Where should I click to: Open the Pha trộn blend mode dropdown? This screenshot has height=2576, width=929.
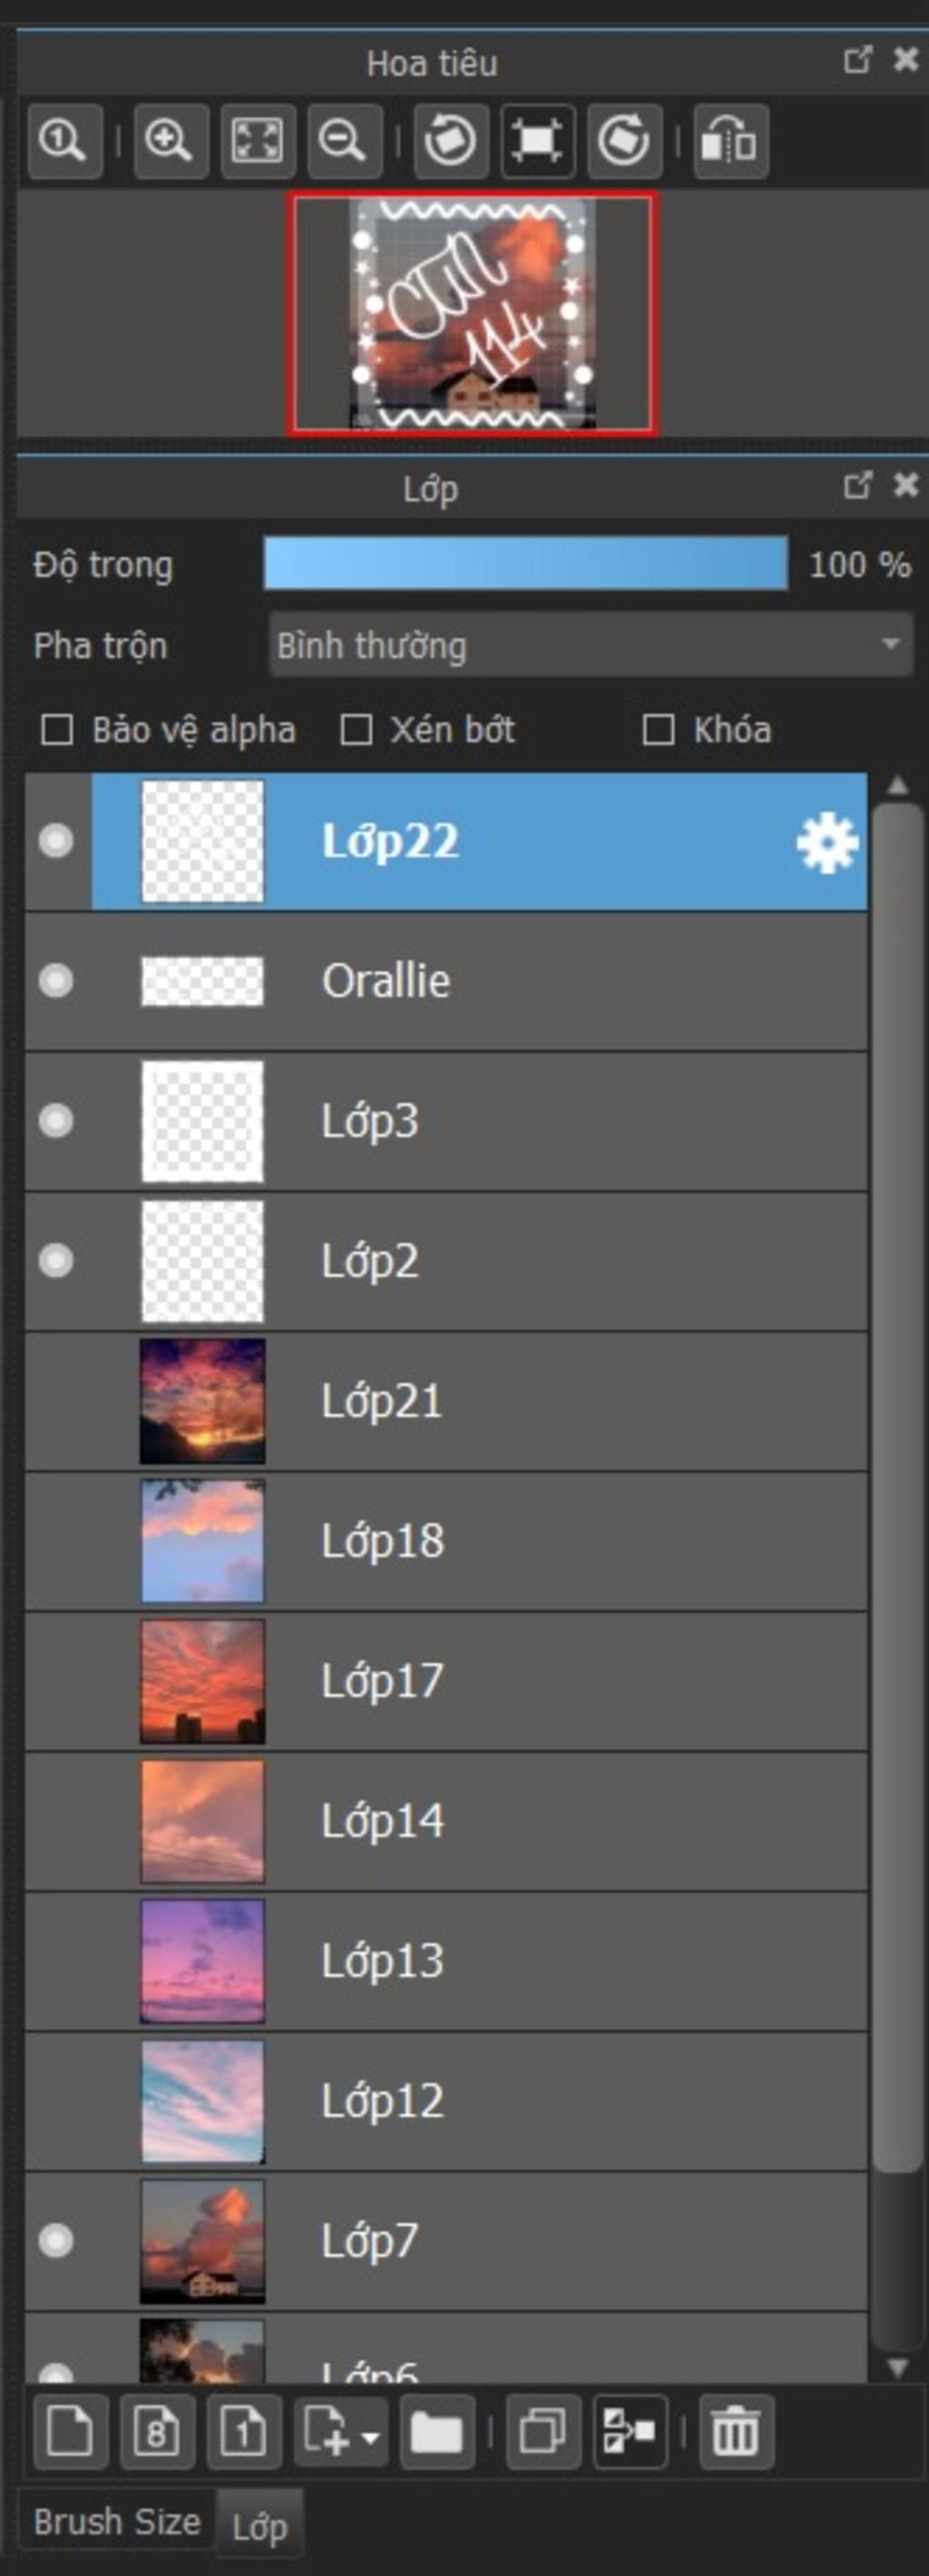coord(590,645)
